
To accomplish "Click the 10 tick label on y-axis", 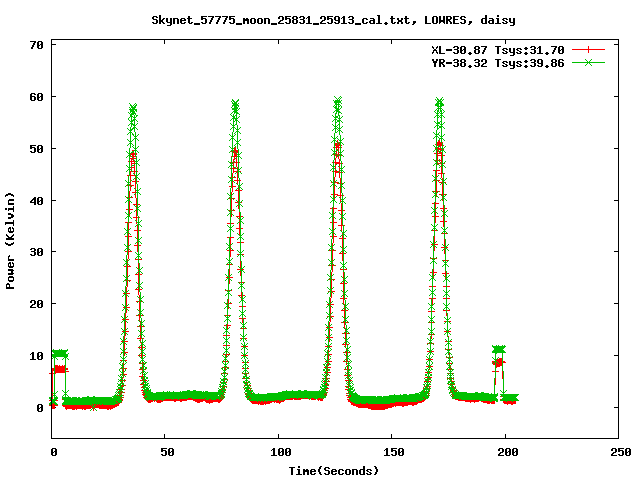I will [35, 356].
